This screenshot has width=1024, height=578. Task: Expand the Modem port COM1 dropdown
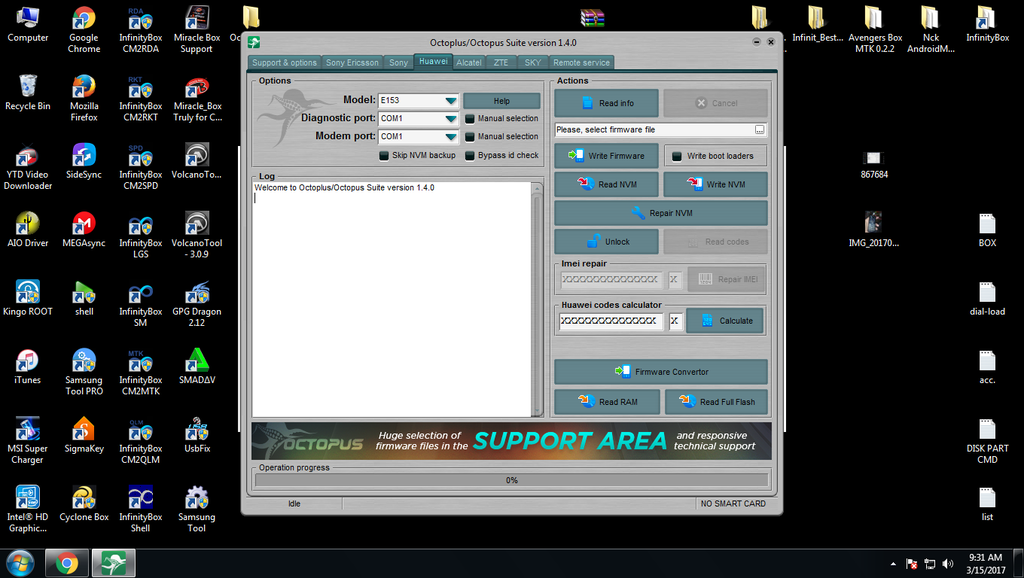(451, 136)
